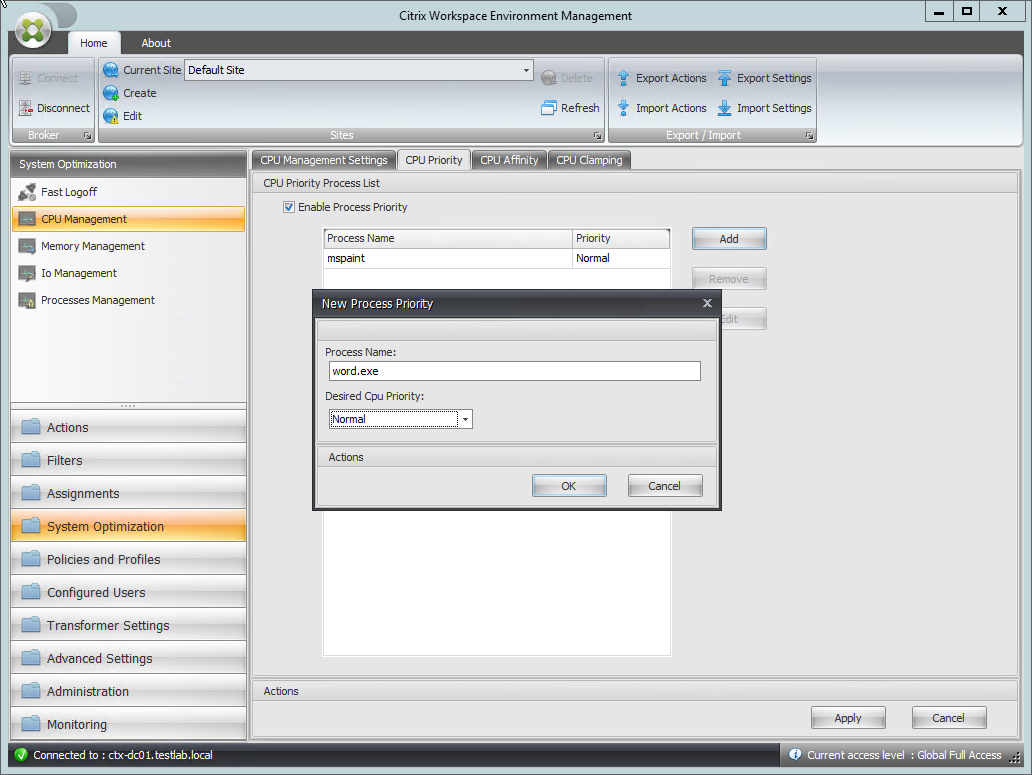Toggle Enable Process Priority checkbox
Screen dimensions: 1032x775
pyautogui.click(x=289, y=207)
